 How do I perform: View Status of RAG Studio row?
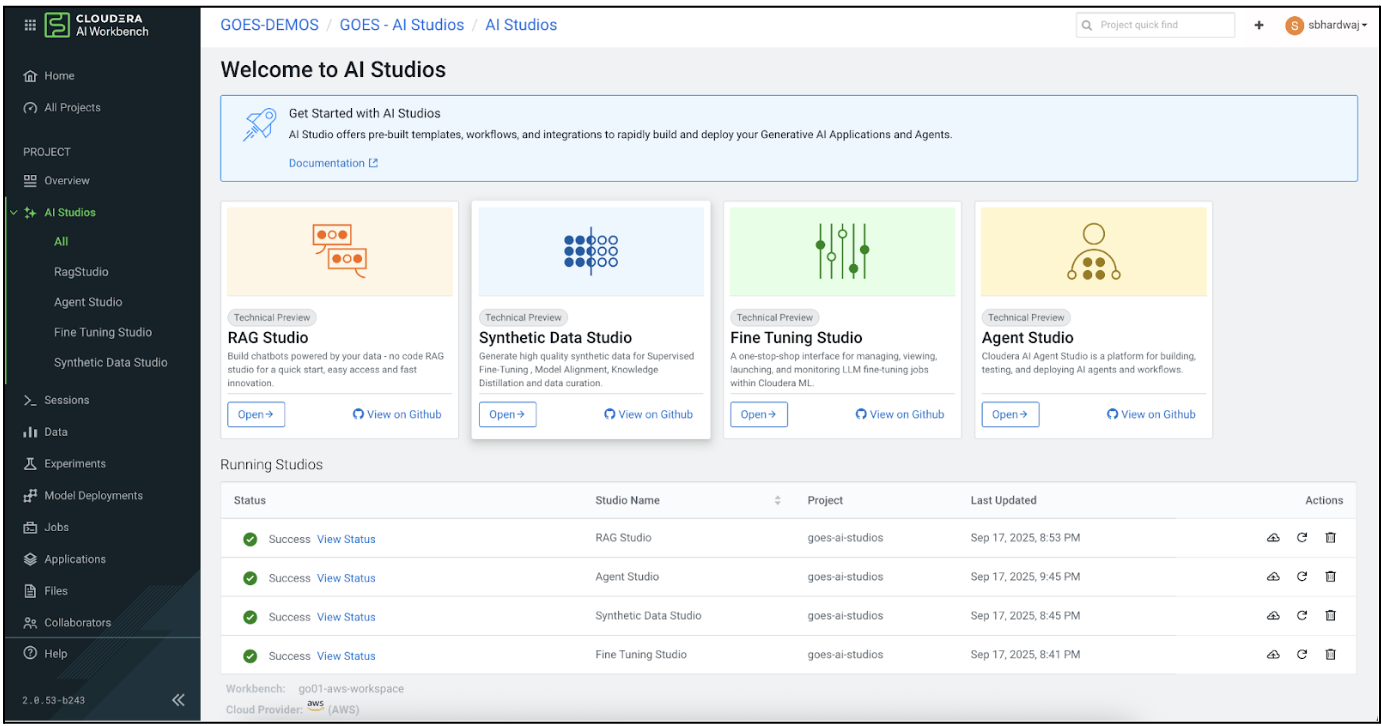pos(346,539)
